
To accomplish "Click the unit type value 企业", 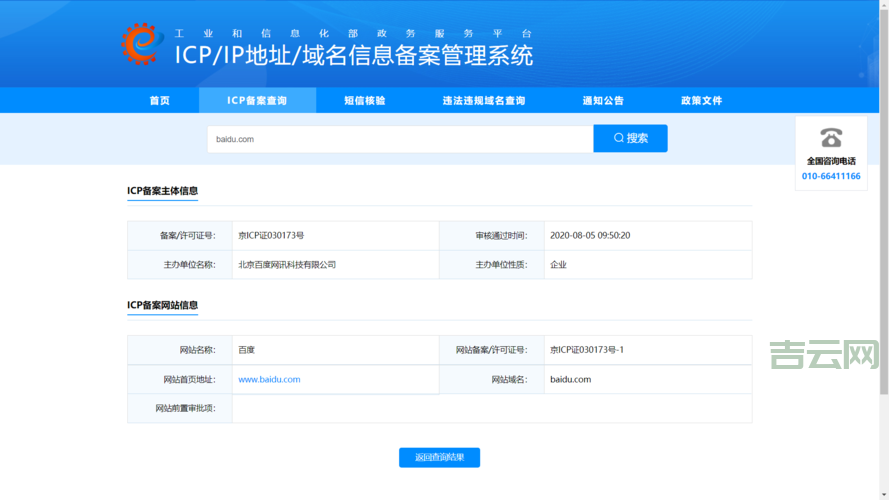I will 558,265.
